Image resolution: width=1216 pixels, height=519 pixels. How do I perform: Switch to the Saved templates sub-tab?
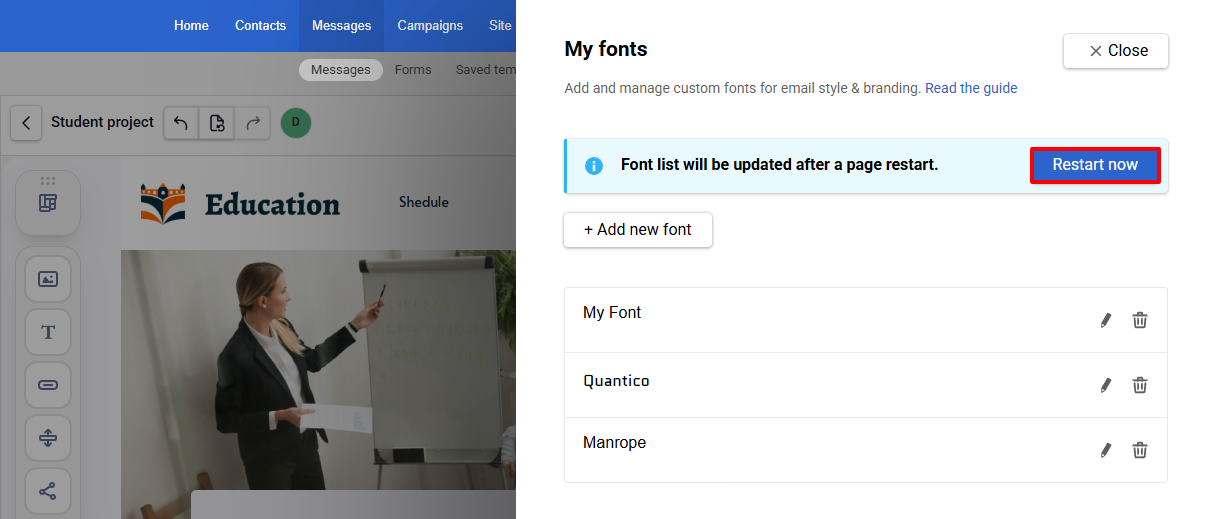(485, 70)
